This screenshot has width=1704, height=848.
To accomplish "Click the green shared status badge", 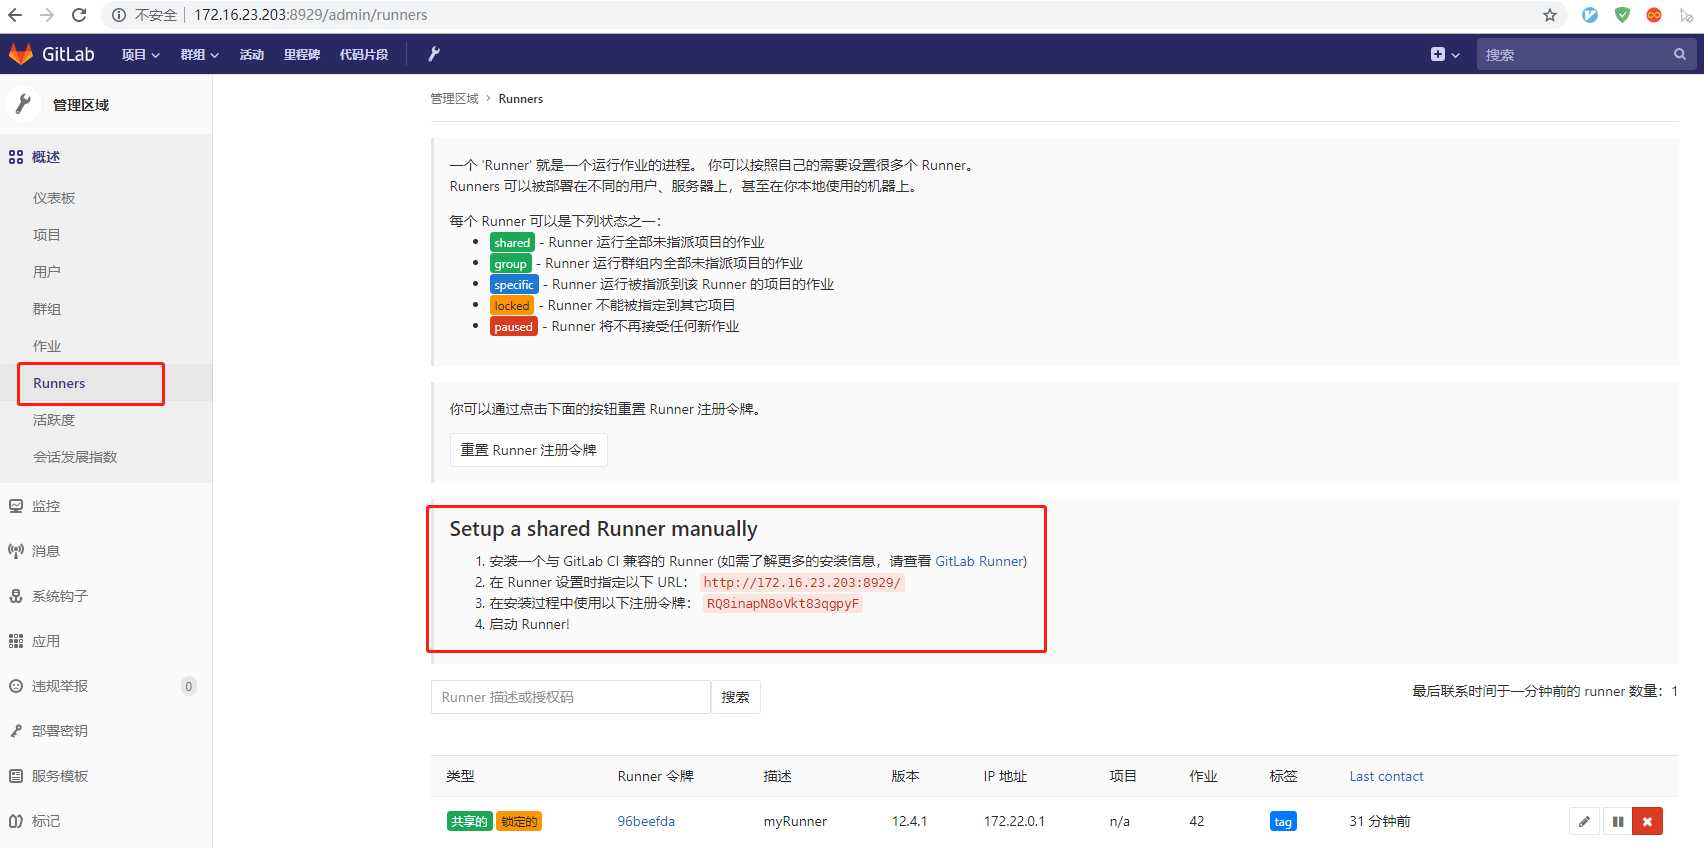I will pyautogui.click(x=512, y=242).
